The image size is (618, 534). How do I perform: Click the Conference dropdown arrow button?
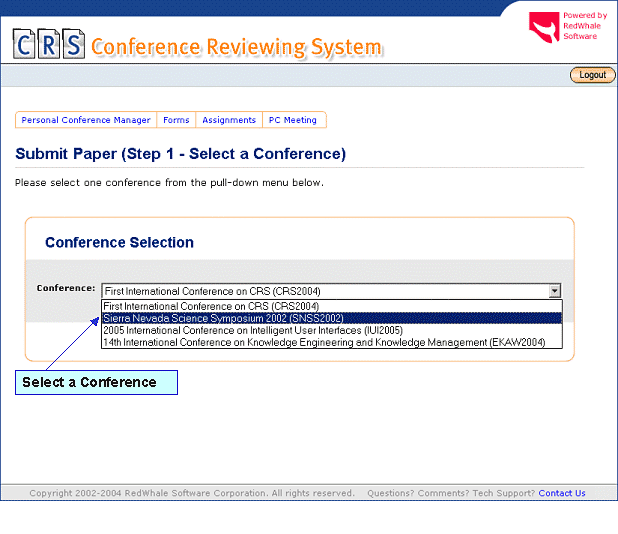point(555,291)
